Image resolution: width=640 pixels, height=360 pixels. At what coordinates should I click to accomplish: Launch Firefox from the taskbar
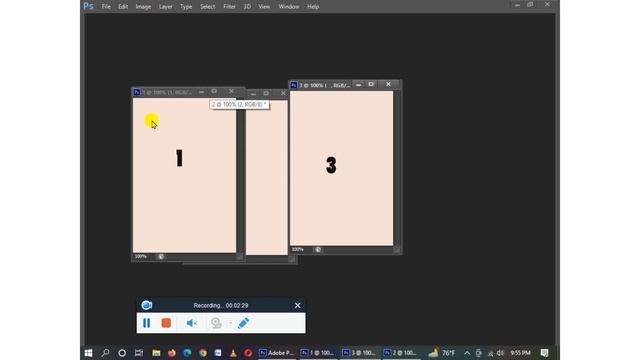[172, 353]
